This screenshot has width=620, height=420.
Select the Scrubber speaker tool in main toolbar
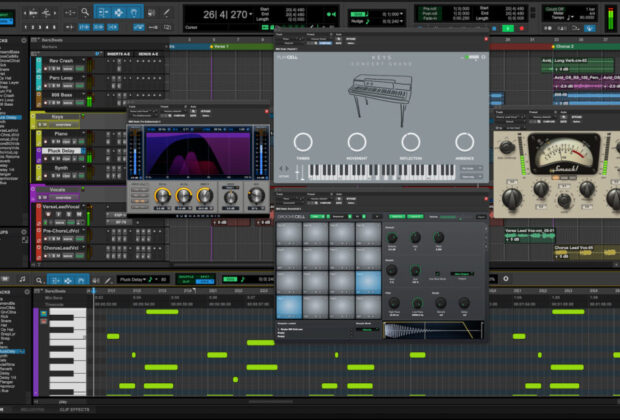point(151,13)
